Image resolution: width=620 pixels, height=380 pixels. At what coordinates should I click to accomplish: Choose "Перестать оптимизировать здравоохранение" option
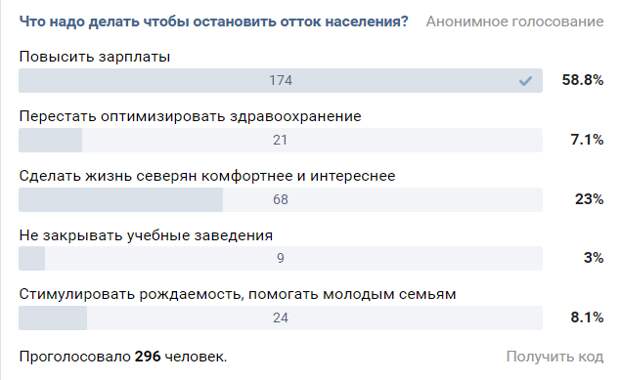coord(190,116)
